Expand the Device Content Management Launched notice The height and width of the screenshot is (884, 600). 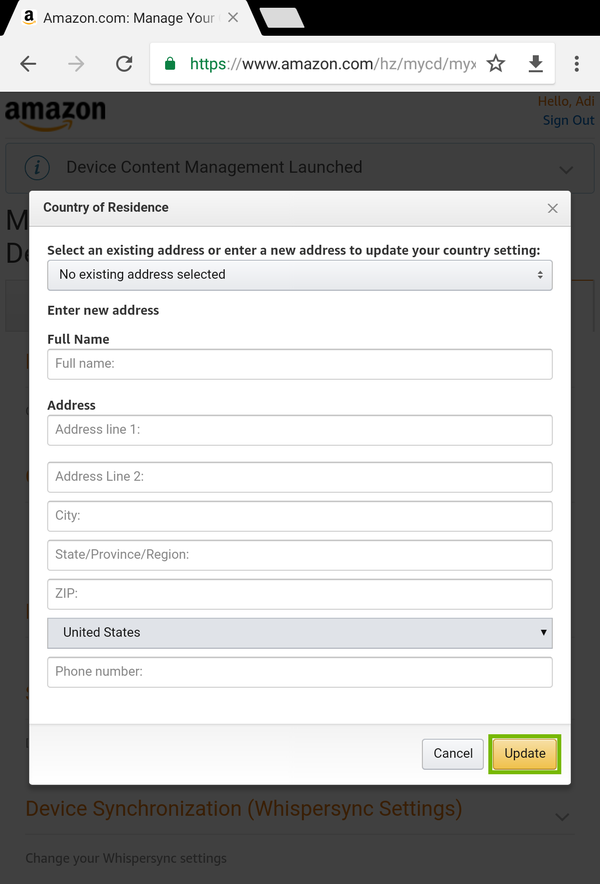coord(566,169)
